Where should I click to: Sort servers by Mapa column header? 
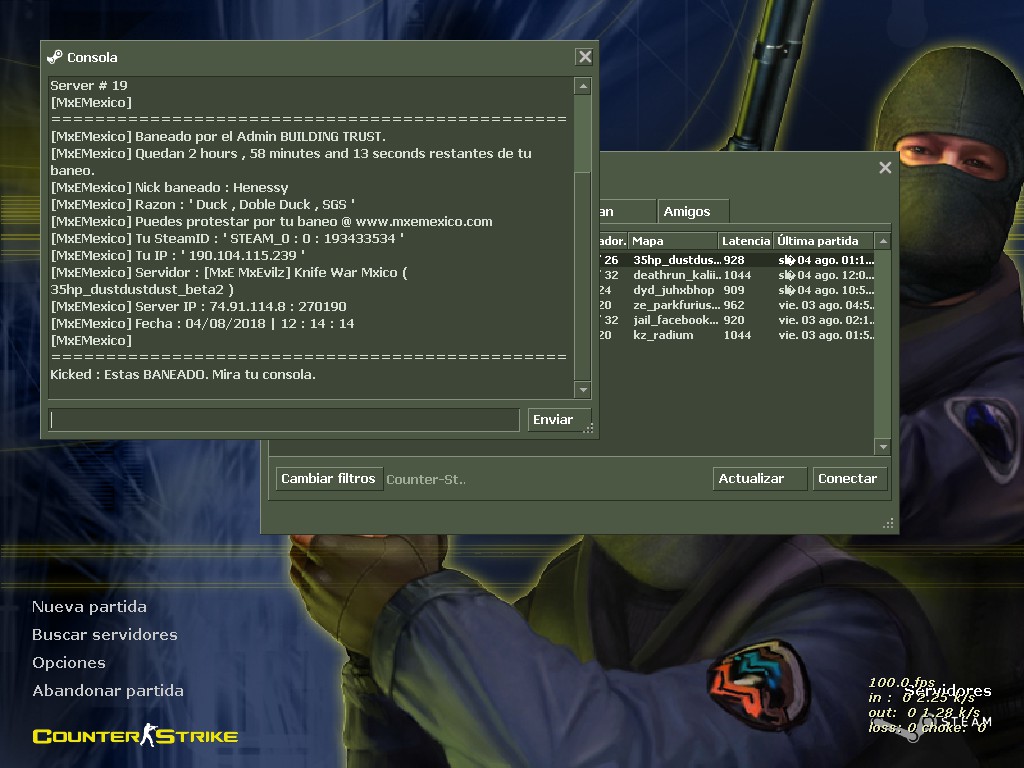pos(673,241)
